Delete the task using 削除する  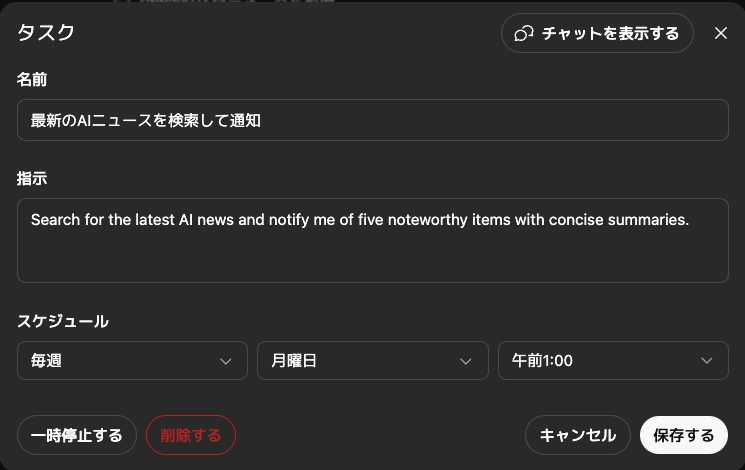(191, 435)
